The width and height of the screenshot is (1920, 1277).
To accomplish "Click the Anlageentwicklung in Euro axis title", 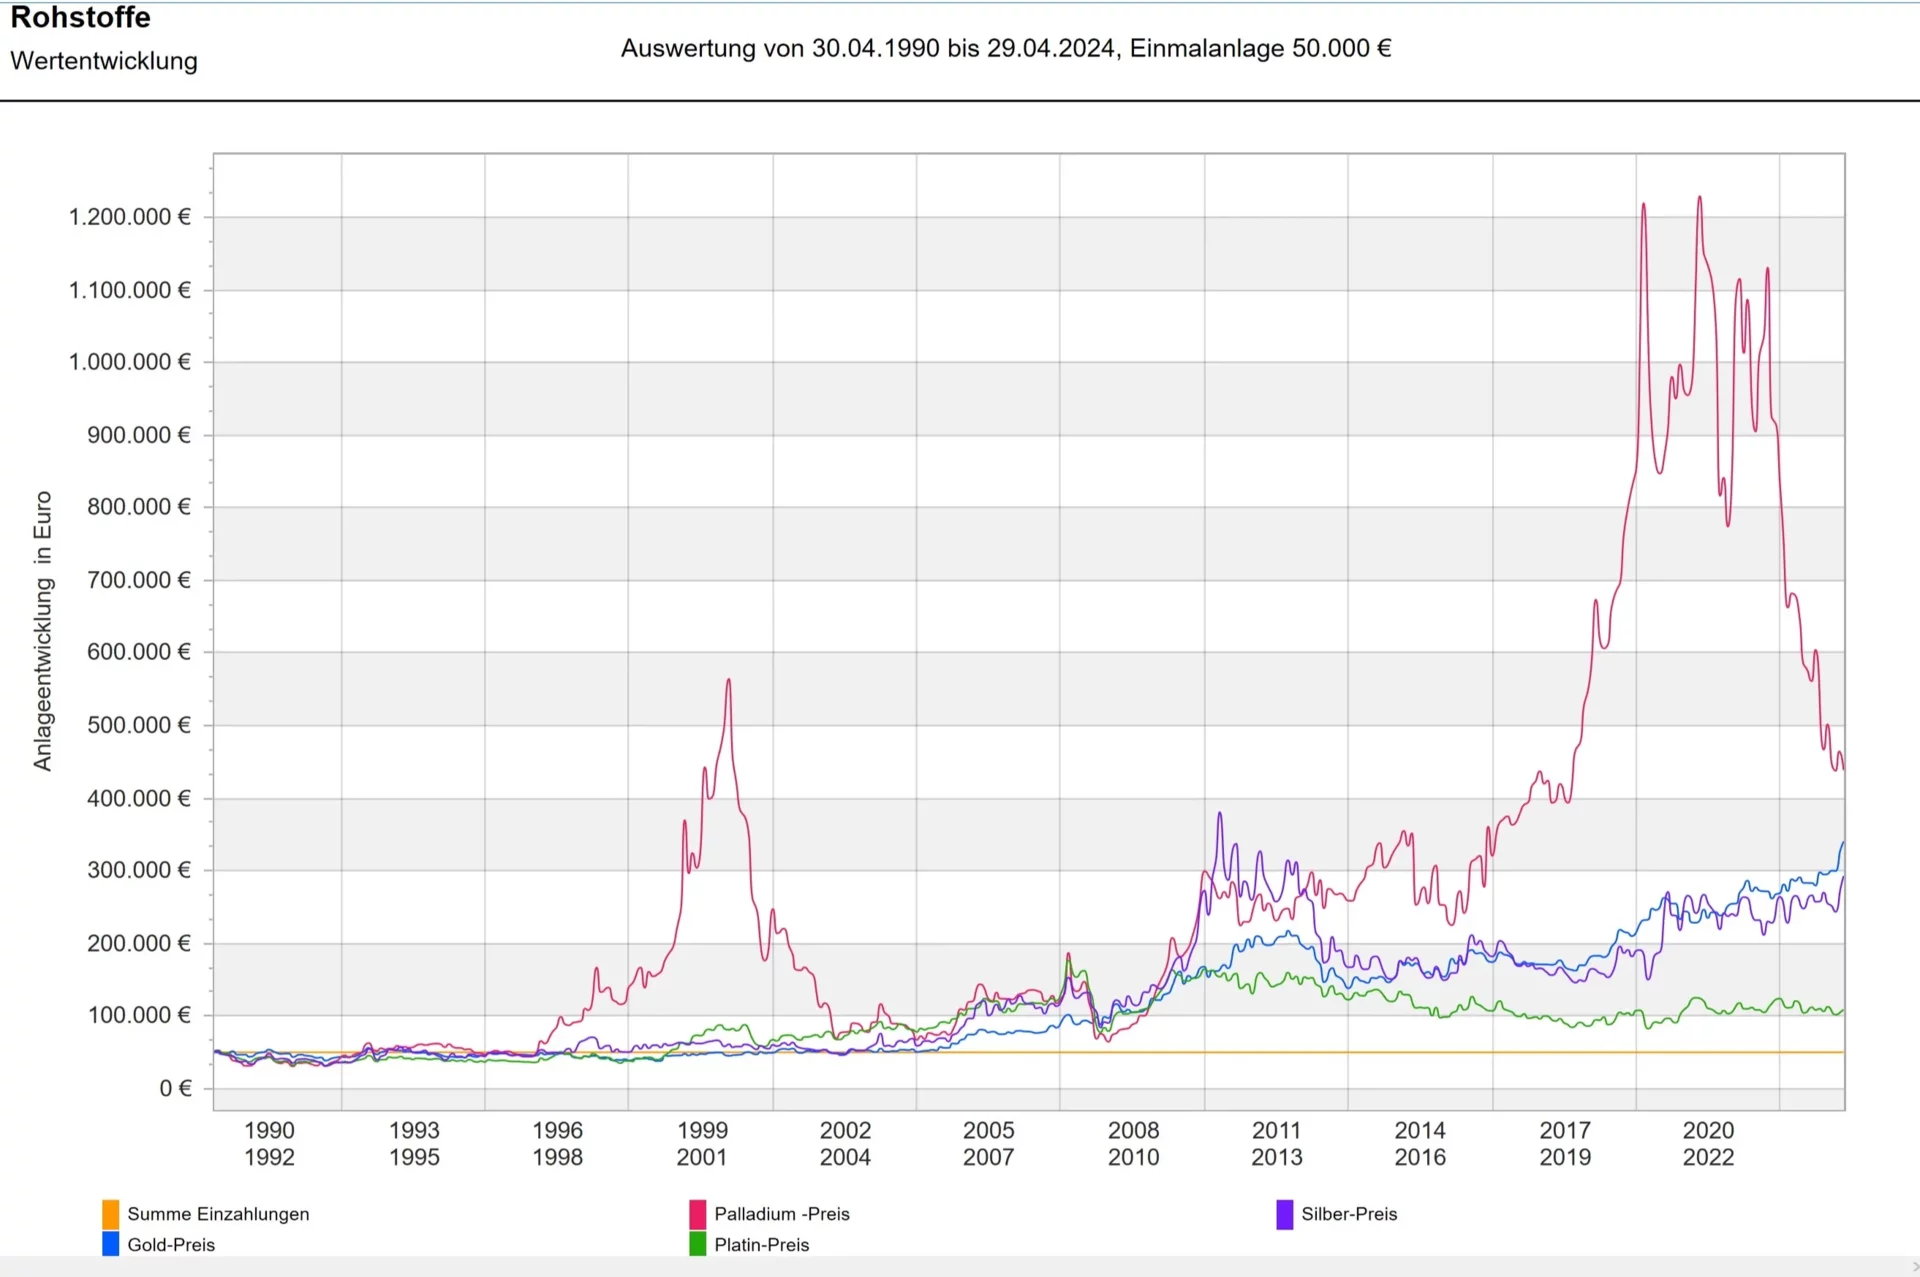I will [x=42, y=630].
